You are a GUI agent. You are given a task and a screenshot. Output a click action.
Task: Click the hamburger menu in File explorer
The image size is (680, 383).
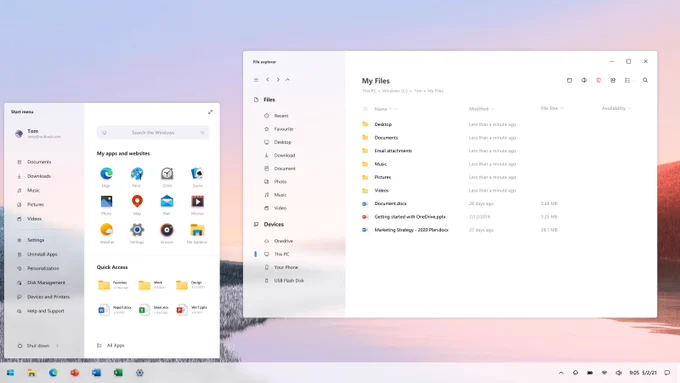coord(256,80)
